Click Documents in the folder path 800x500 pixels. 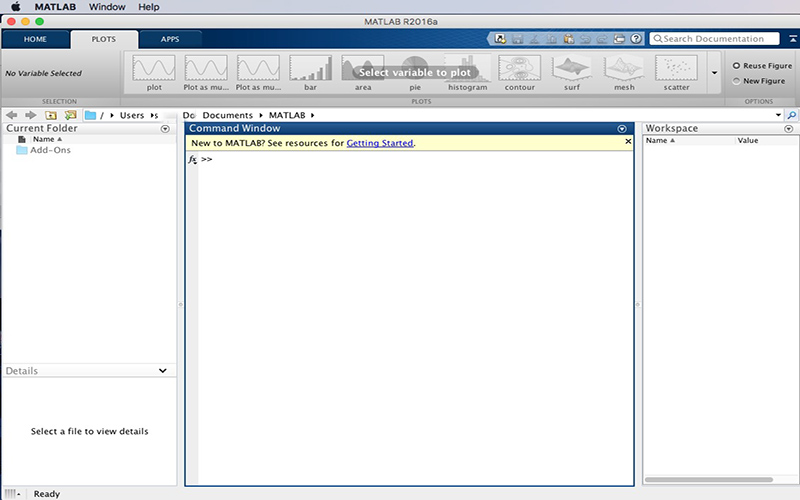228,115
